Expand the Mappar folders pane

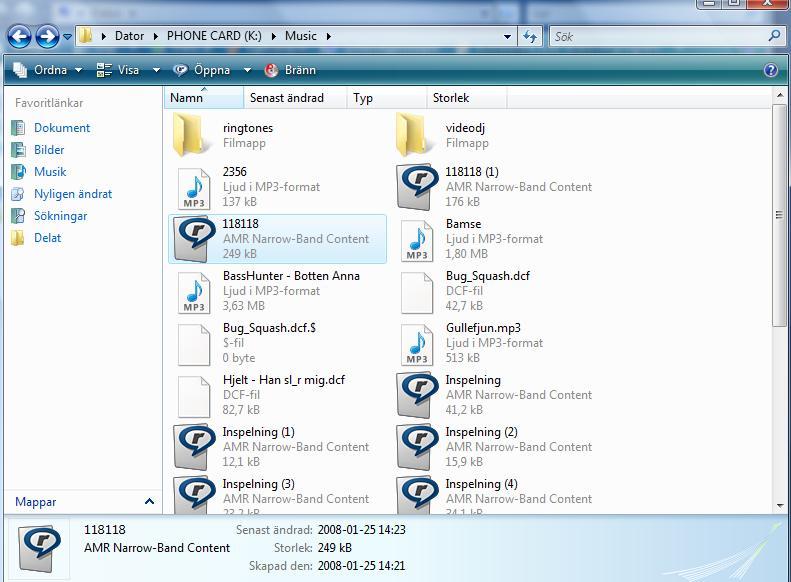click(149, 502)
